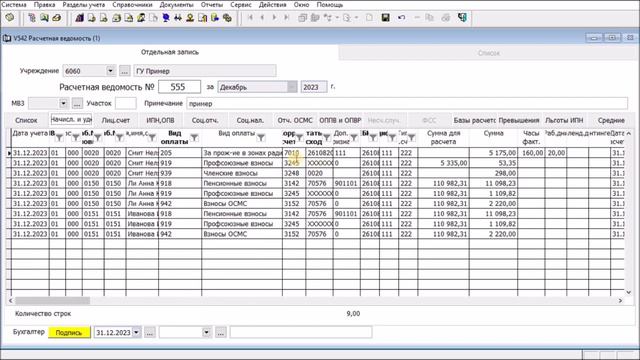
Task: Click the exit door icon at toolbar end
Action: click(462, 18)
